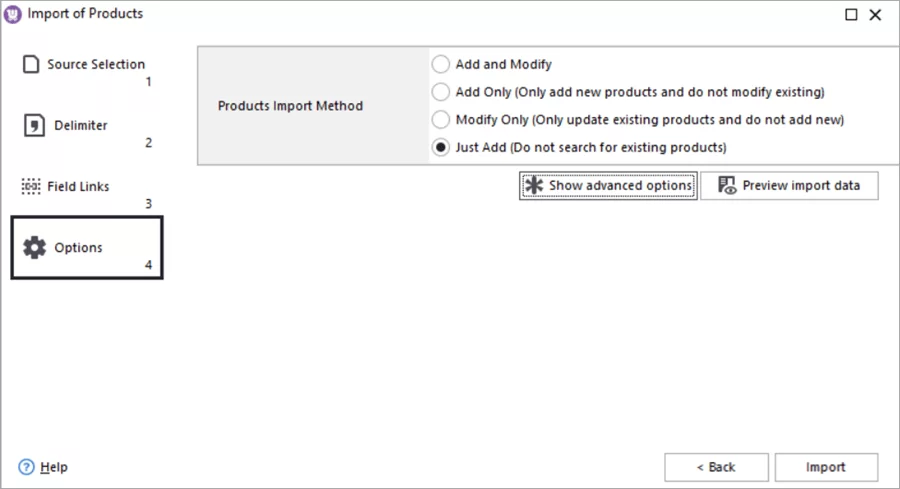Click the Source Selection page icon
This screenshot has height=489, width=900.
pos(31,64)
